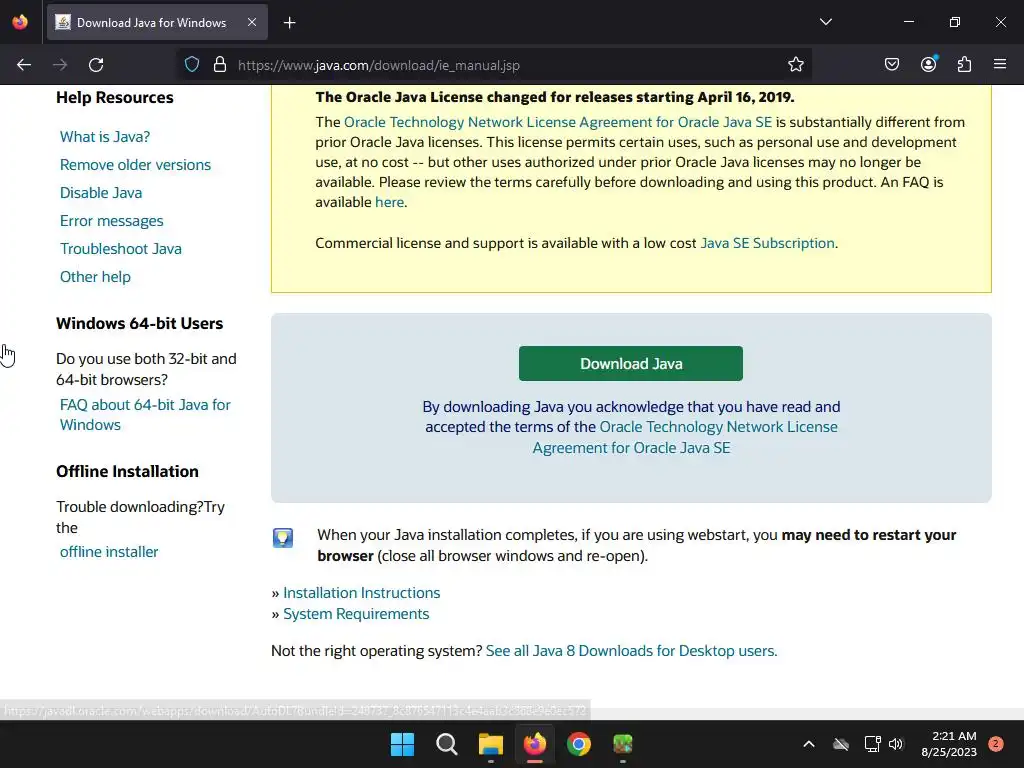1024x768 pixels.
Task: Open FAQ about 64-bit Java for Windows
Action: point(145,415)
